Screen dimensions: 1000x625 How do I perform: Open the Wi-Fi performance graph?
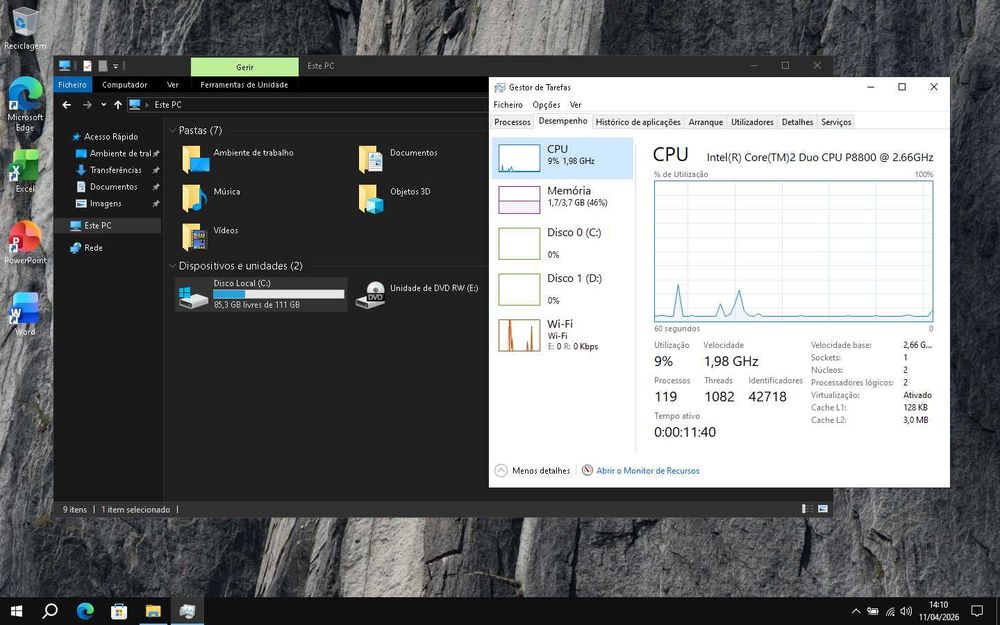(x=518, y=335)
